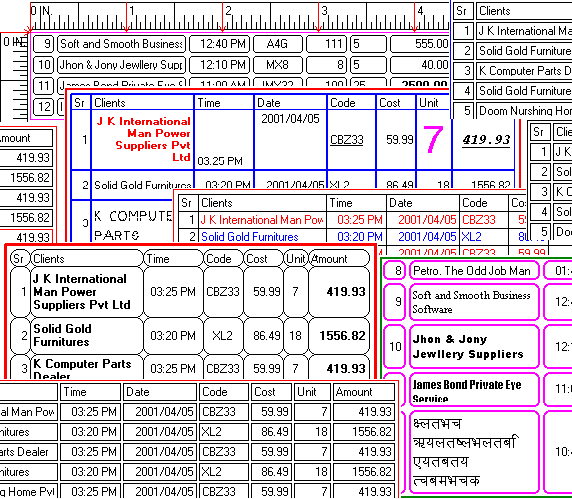572x499 pixels.
Task: Click the underlined CBZ33 code link
Action: click(347, 140)
